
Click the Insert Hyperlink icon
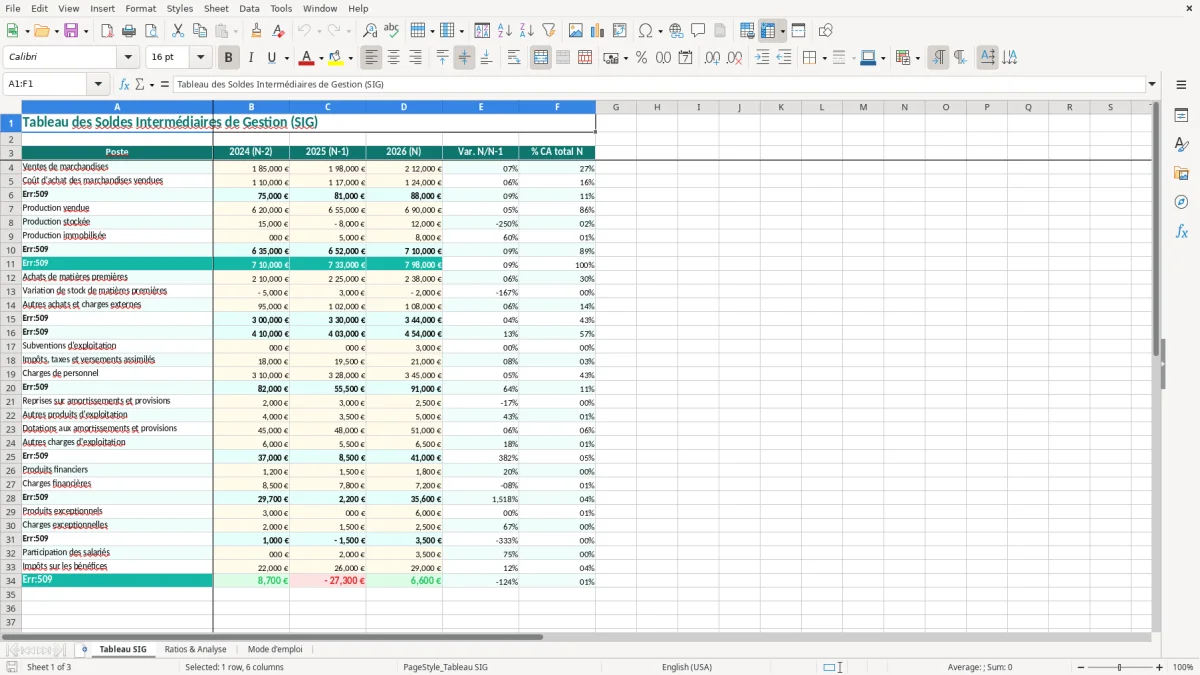[x=676, y=31]
